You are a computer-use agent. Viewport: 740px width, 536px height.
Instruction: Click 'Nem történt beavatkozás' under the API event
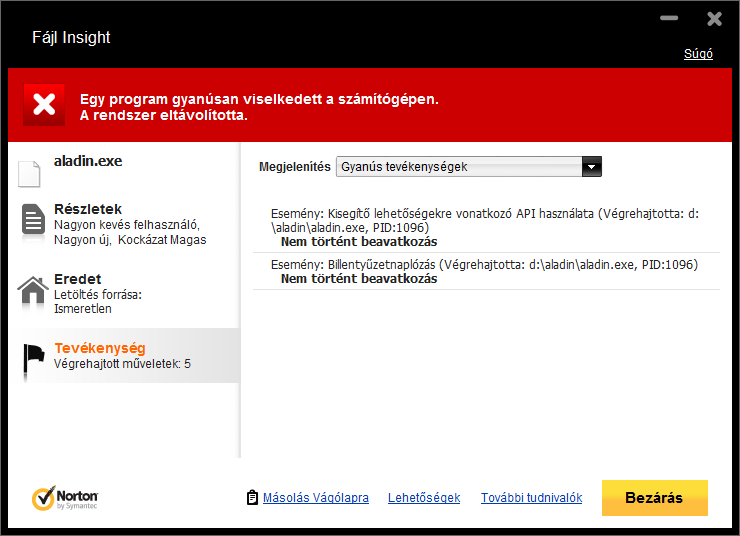(359, 242)
